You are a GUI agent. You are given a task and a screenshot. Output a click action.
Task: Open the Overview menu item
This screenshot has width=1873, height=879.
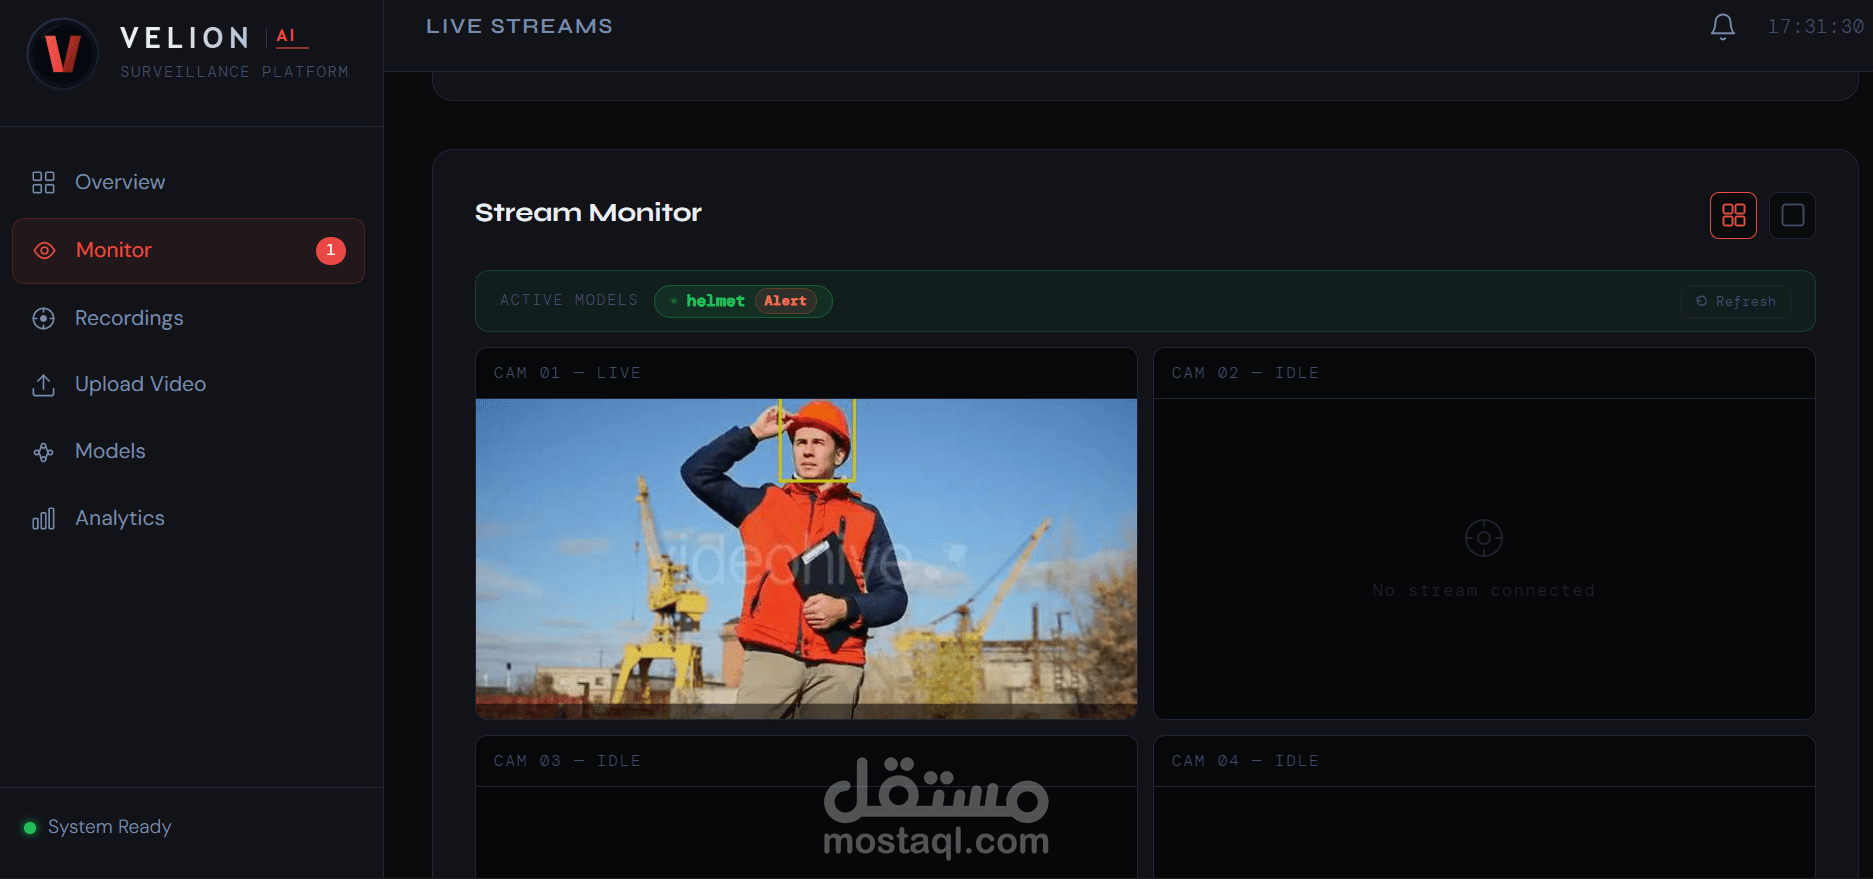coord(188,182)
